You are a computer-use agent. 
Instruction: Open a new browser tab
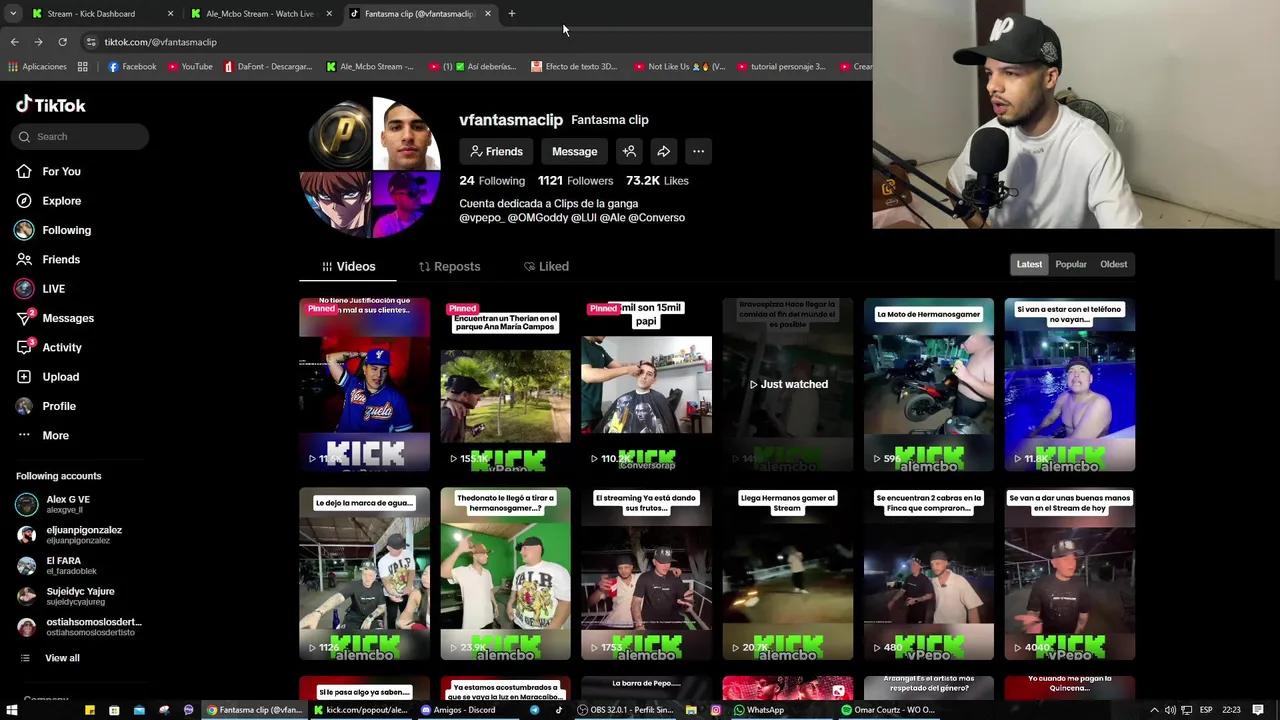pyautogui.click(x=511, y=14)
